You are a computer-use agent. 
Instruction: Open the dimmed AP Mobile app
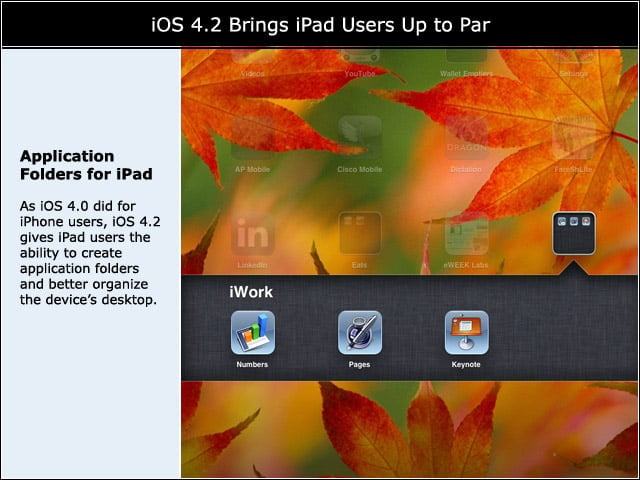coord(253,138)
